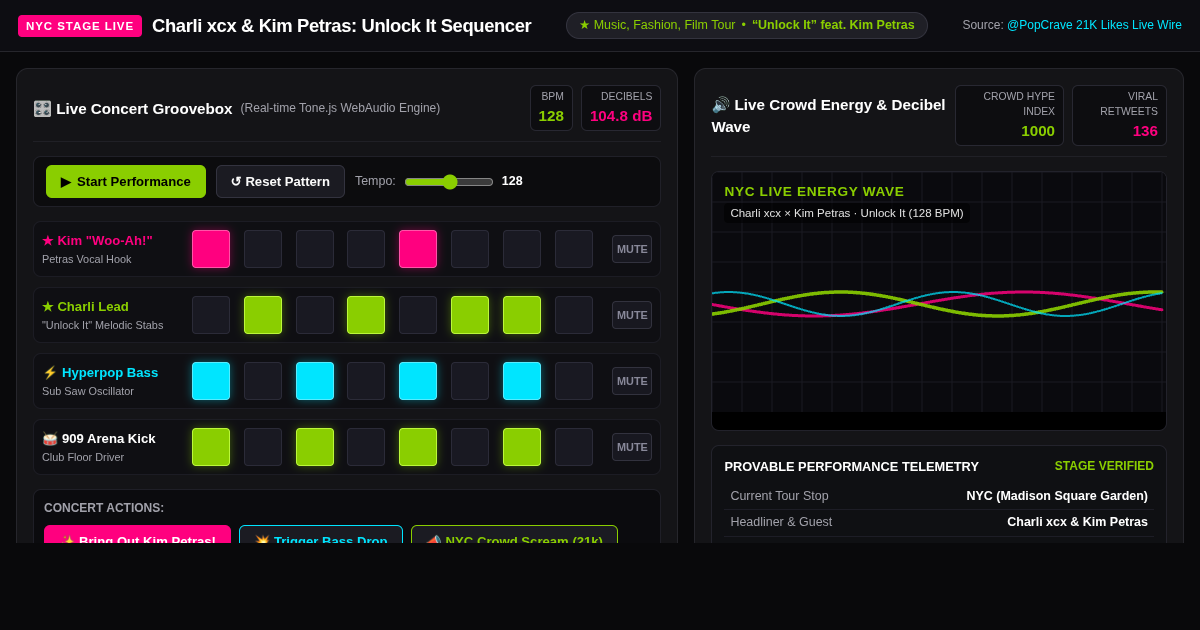Select the Viral Retweets value 136
Screen dimensions: 1200x630
pos(1145,131)
